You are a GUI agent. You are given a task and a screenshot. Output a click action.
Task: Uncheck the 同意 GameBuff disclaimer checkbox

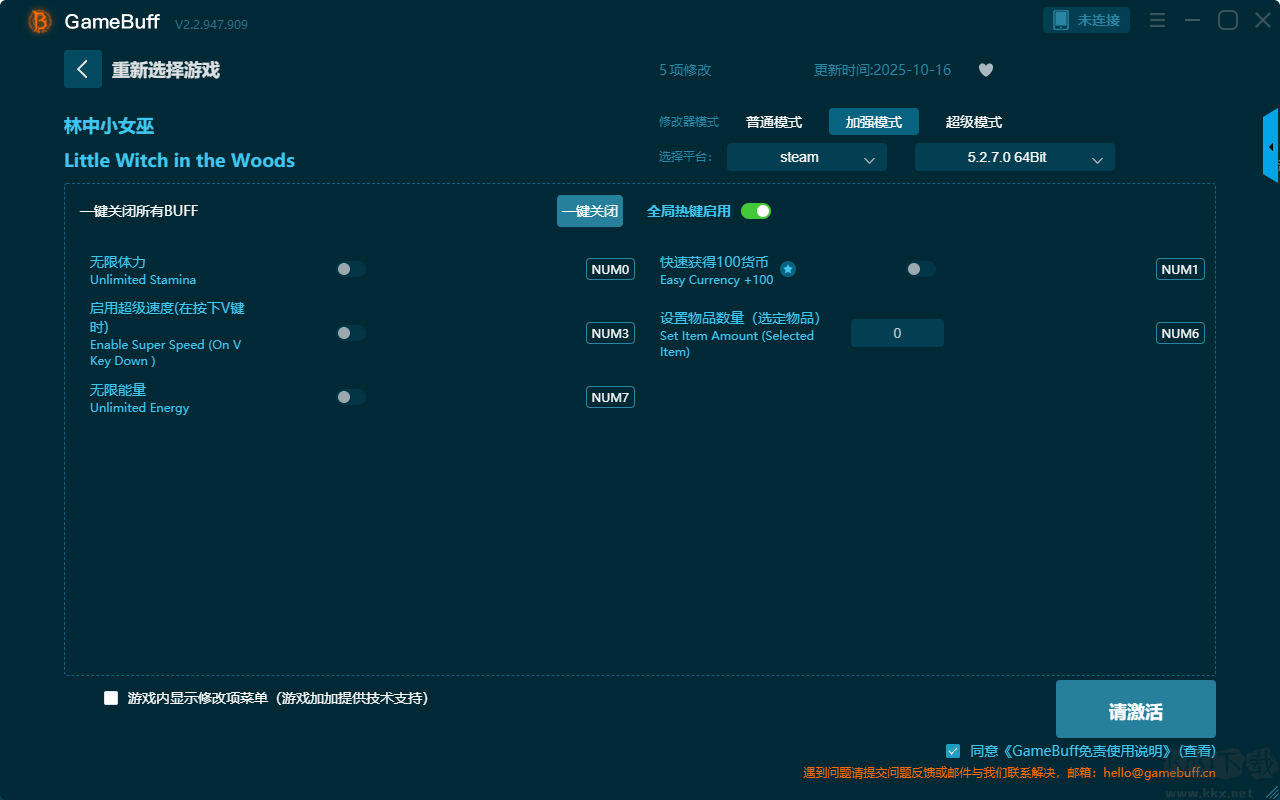pos(953,751)
